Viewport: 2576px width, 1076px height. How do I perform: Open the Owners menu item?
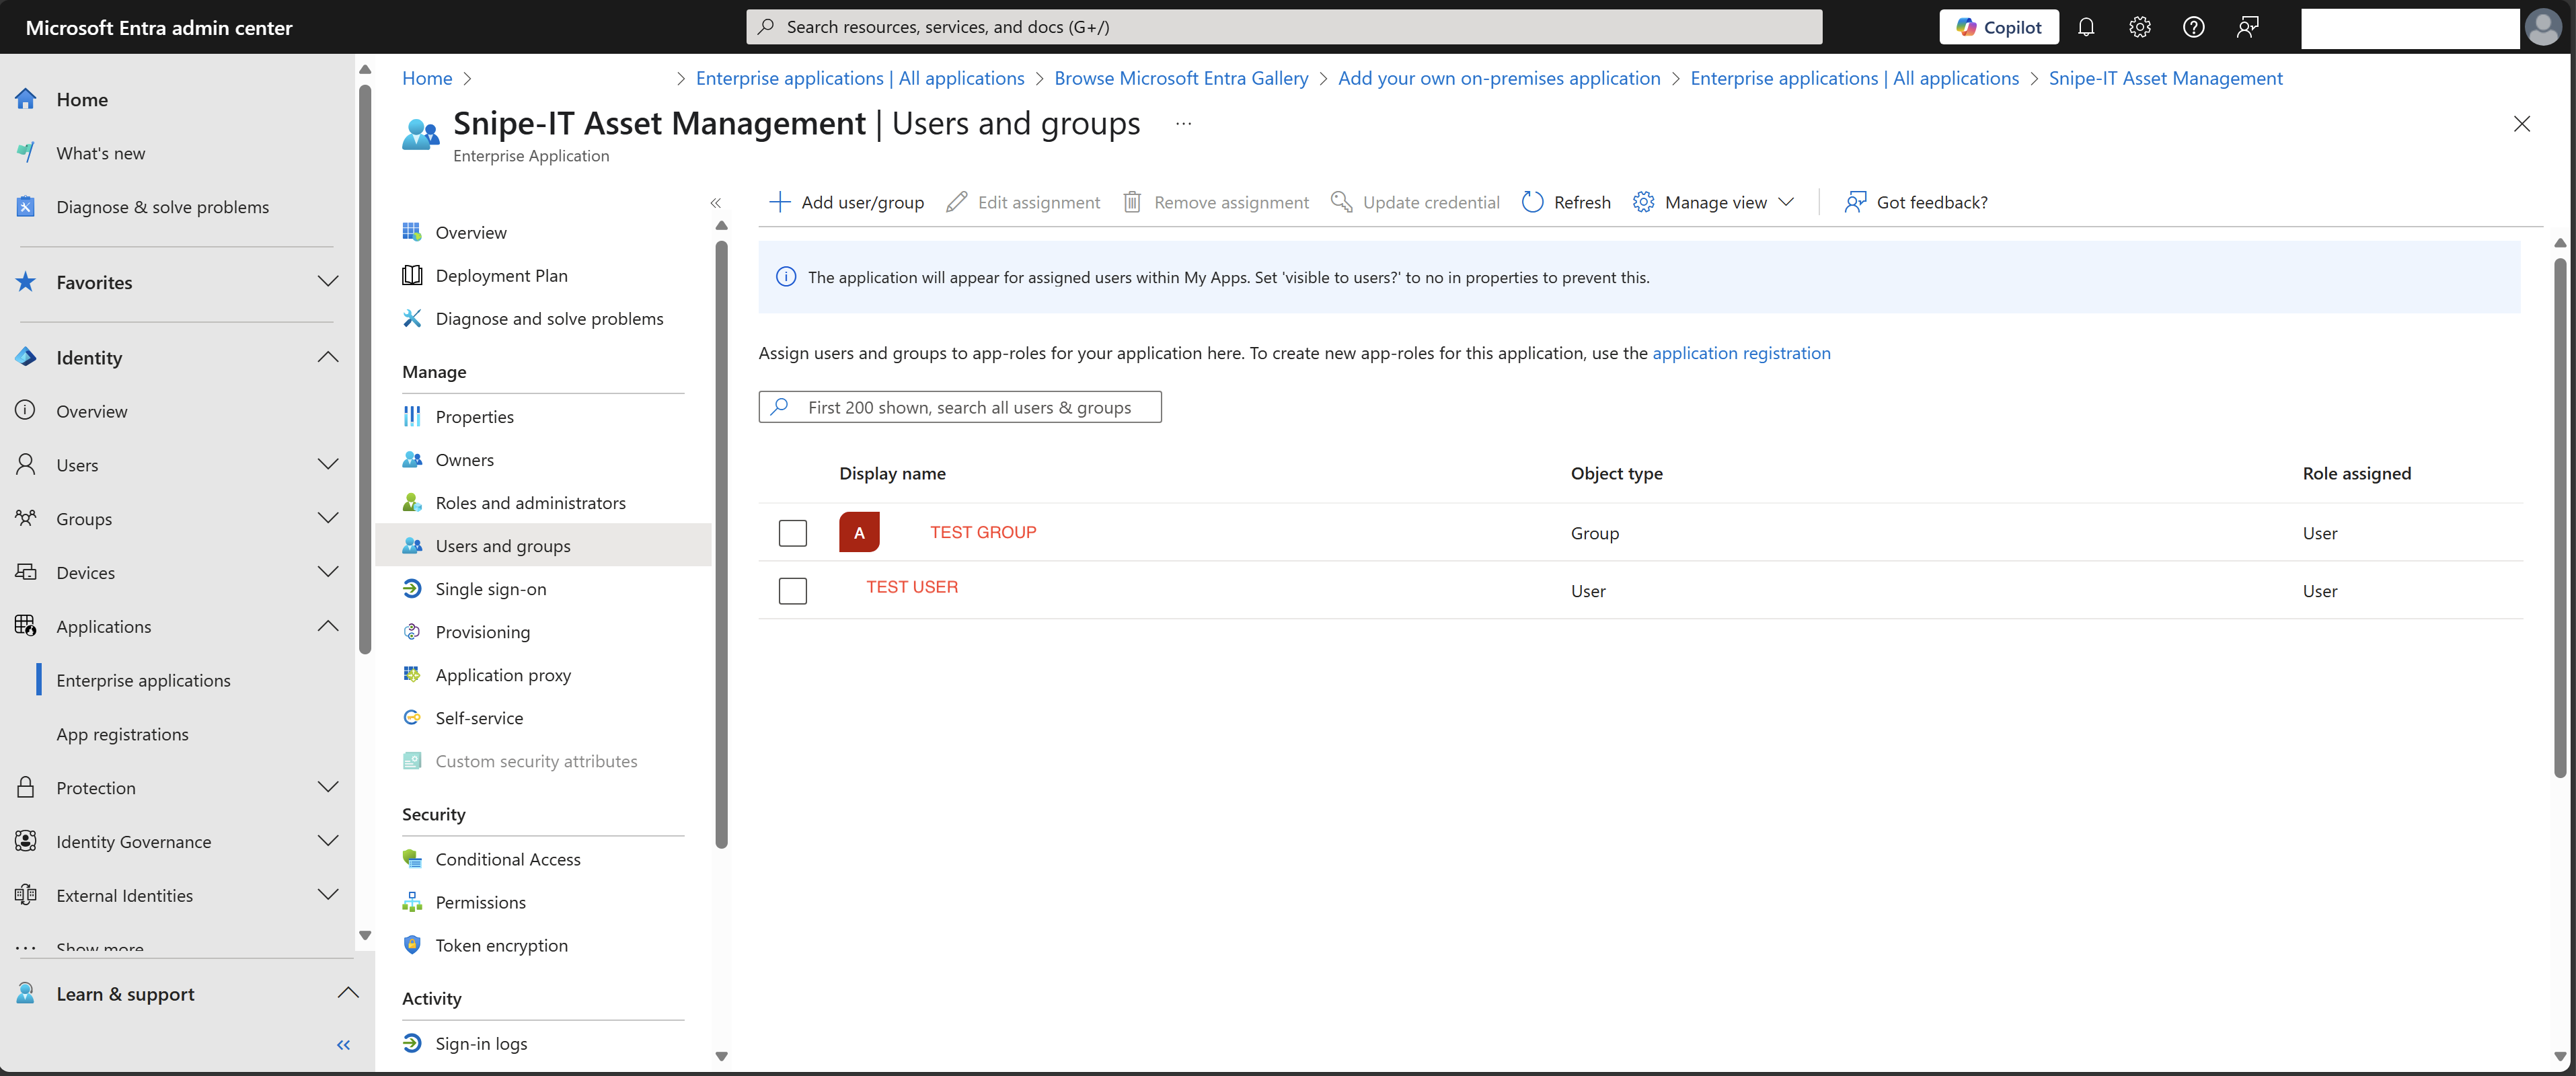click(465, 460)
